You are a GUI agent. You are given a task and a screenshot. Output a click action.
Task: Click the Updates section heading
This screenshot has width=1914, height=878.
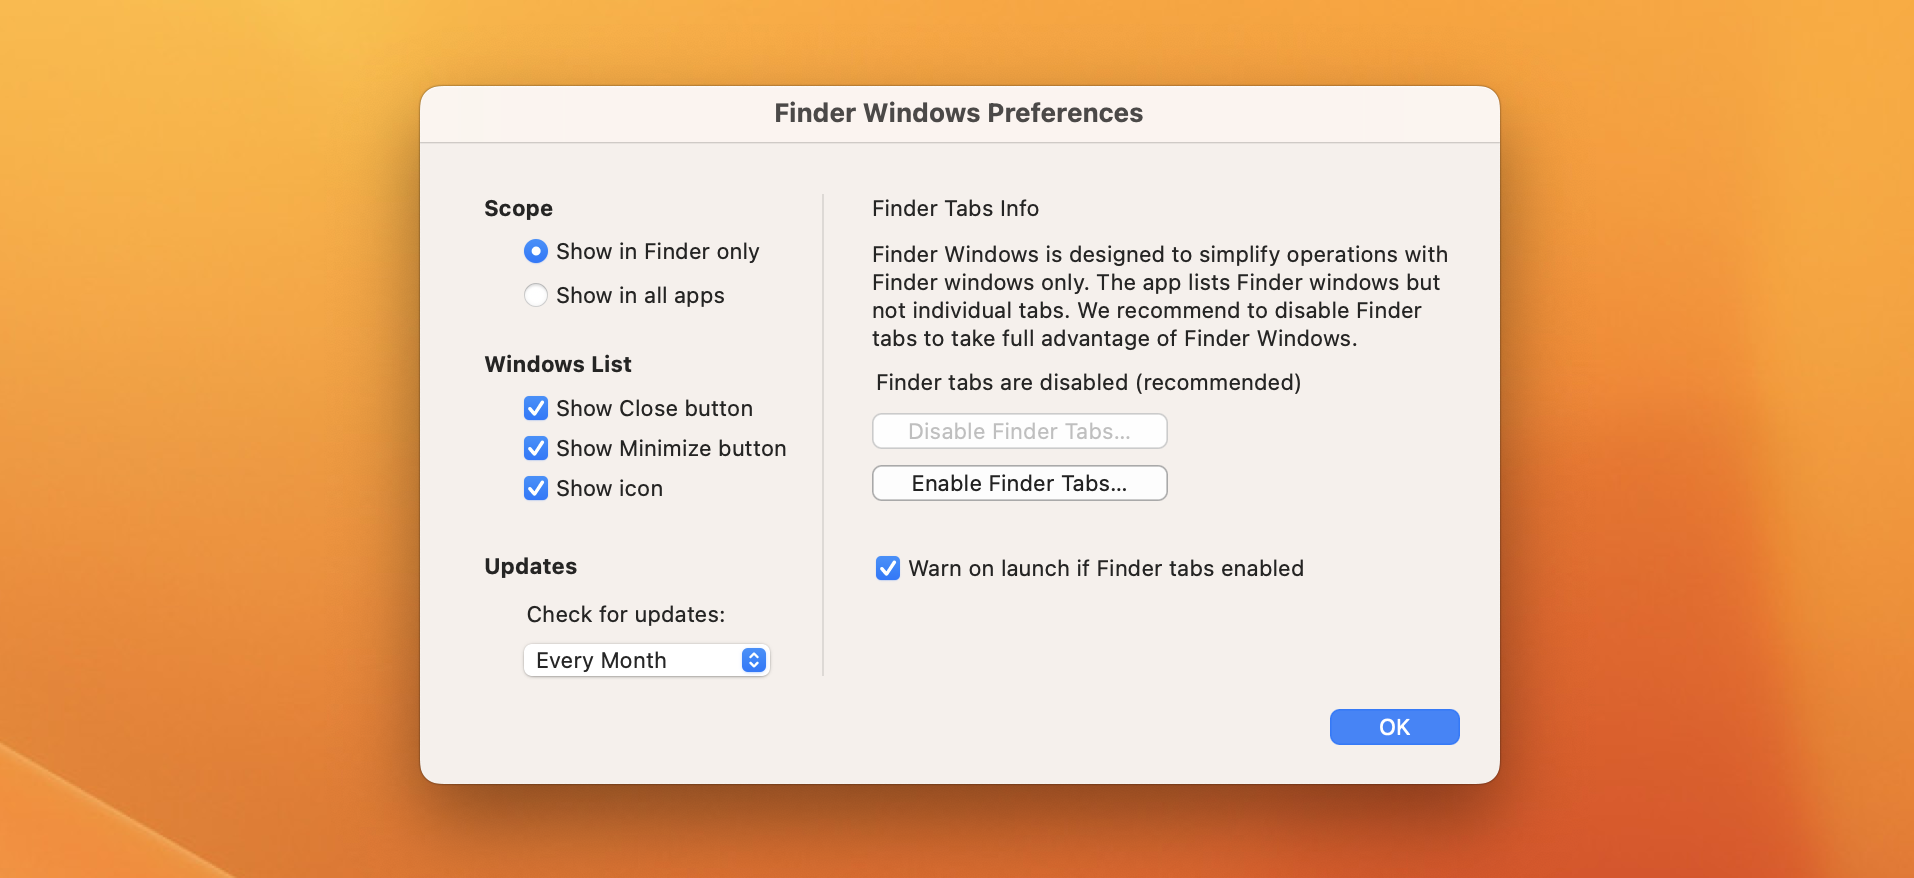point(530,566)
